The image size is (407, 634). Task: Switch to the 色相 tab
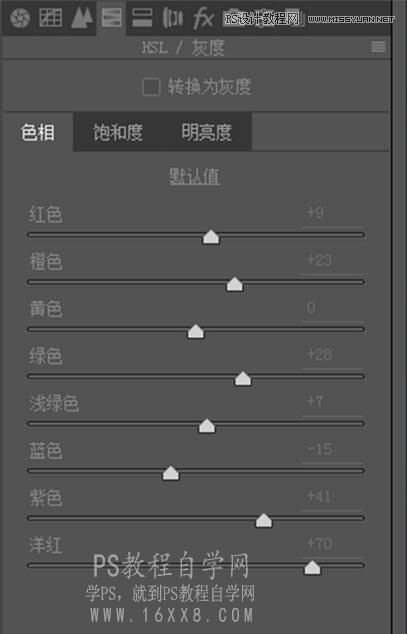(x=38, y=132)
